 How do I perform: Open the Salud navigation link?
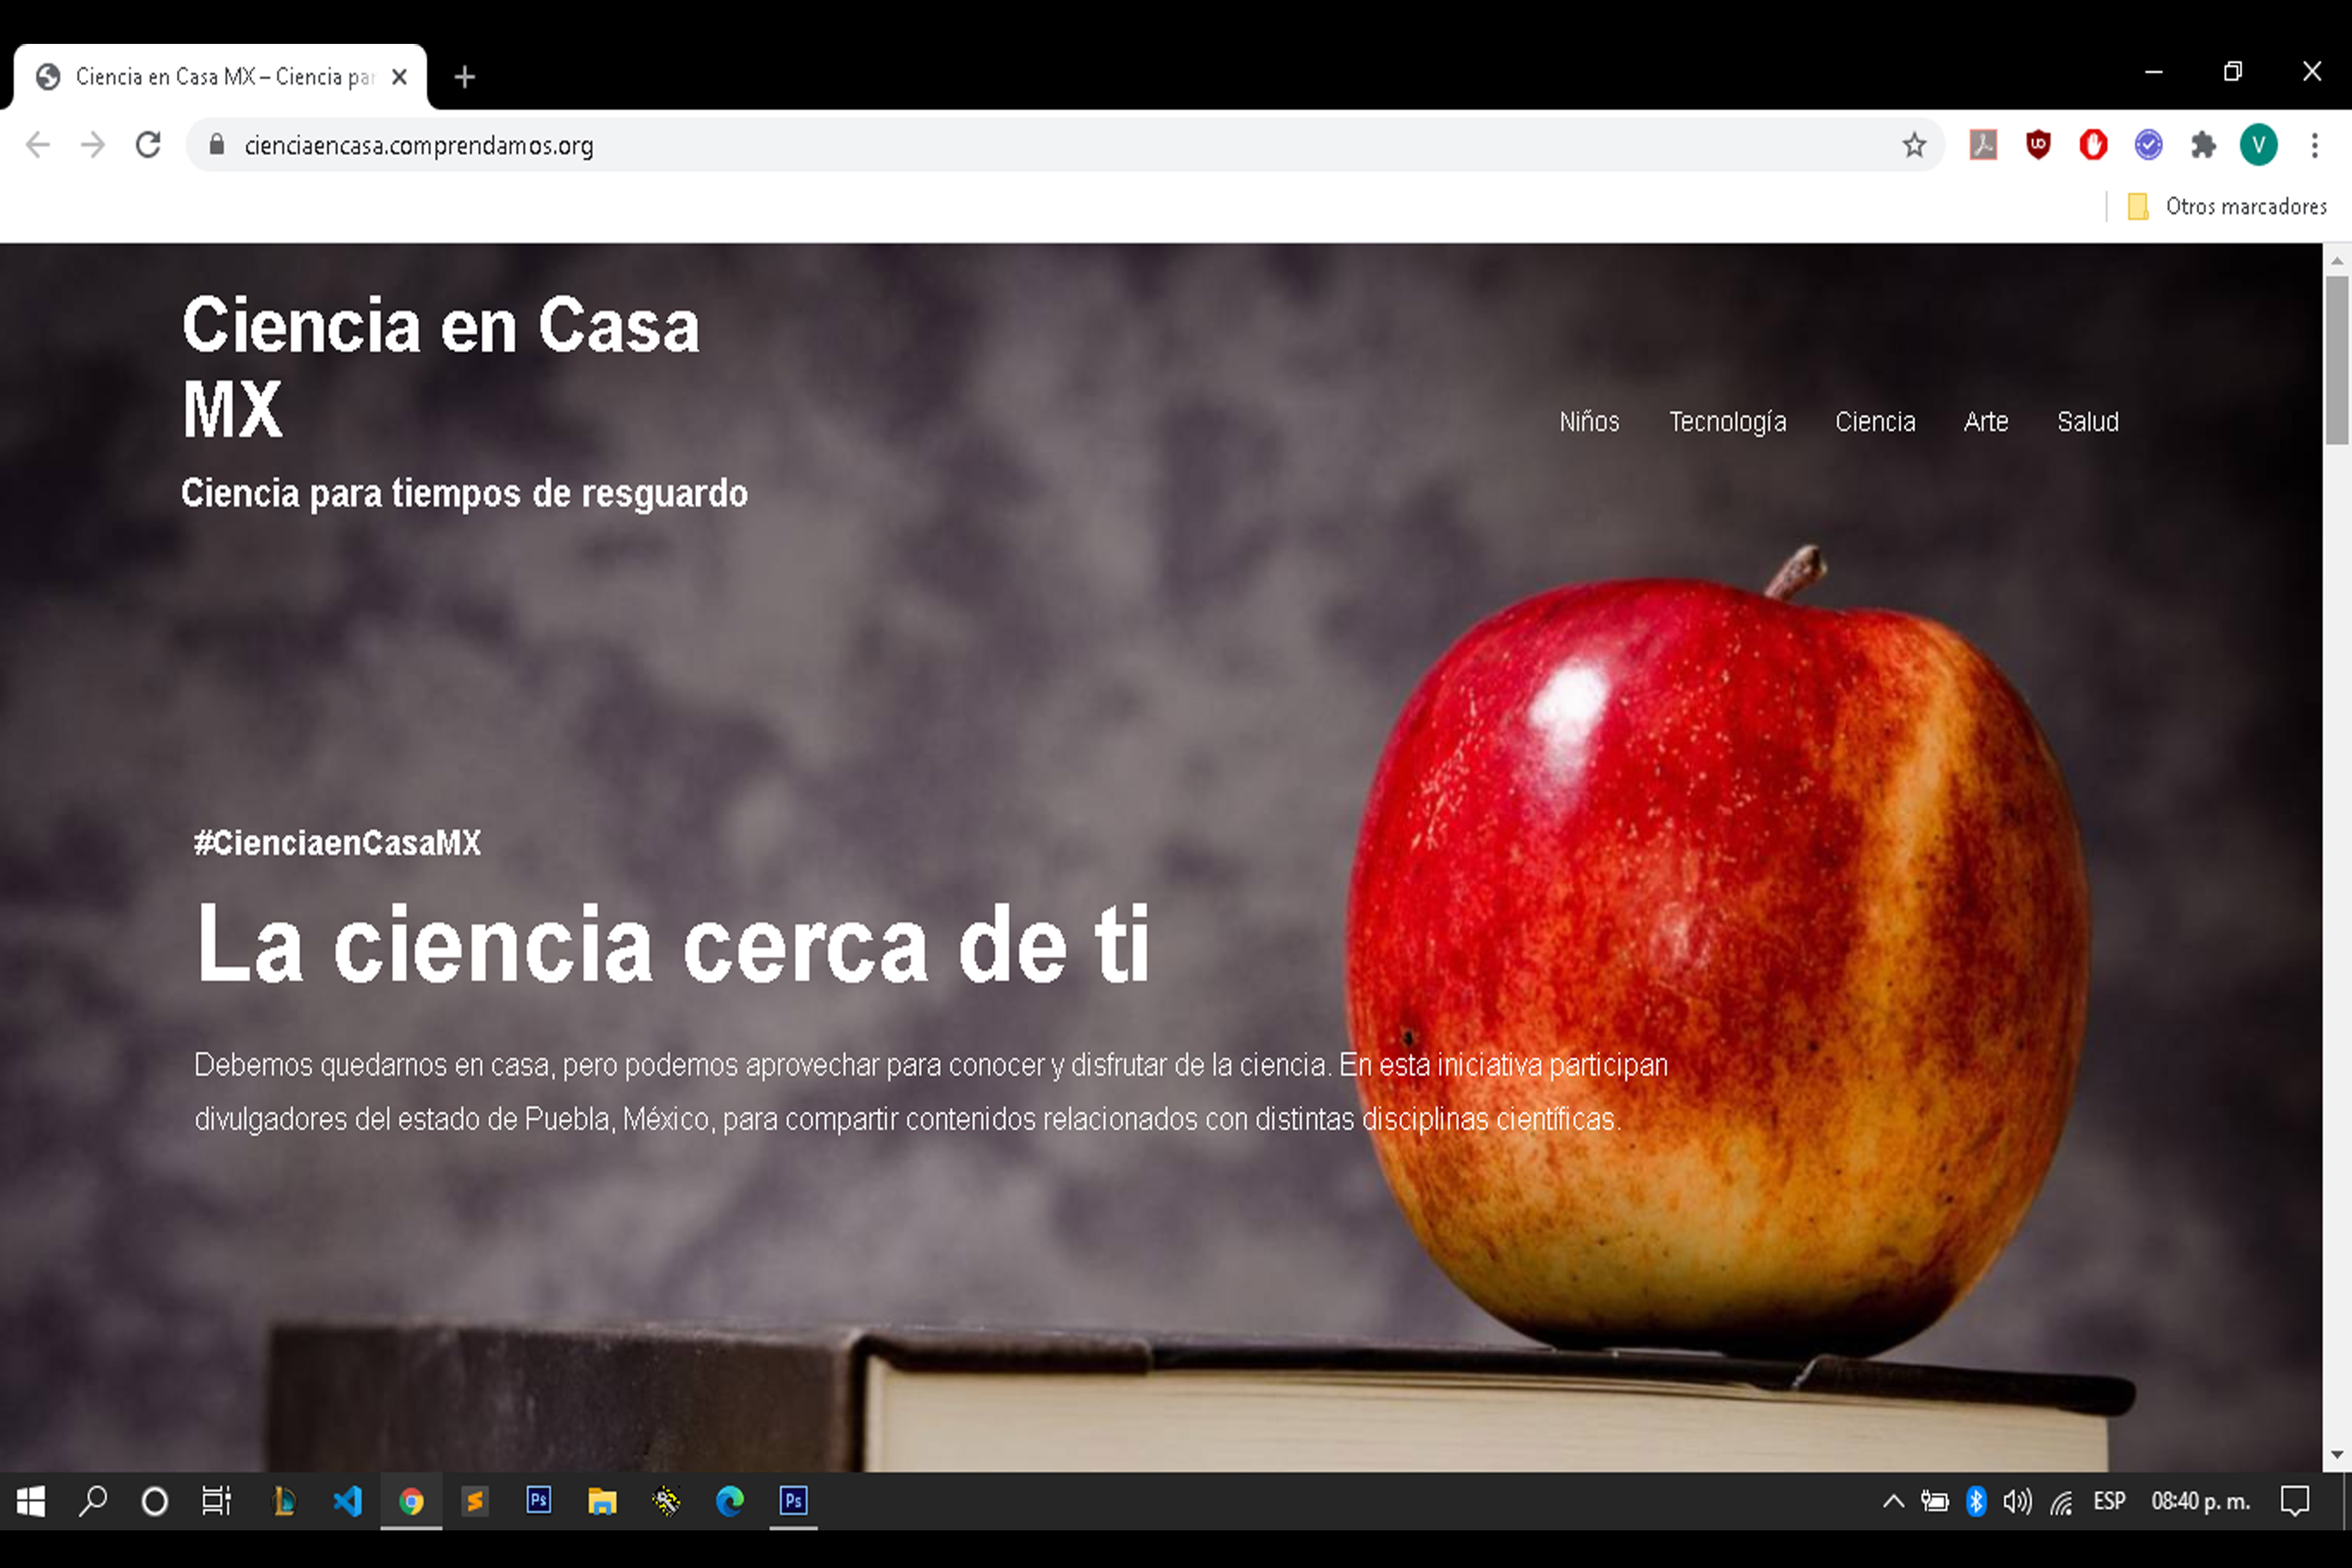pyautogui.click(x=2087, y=422)
